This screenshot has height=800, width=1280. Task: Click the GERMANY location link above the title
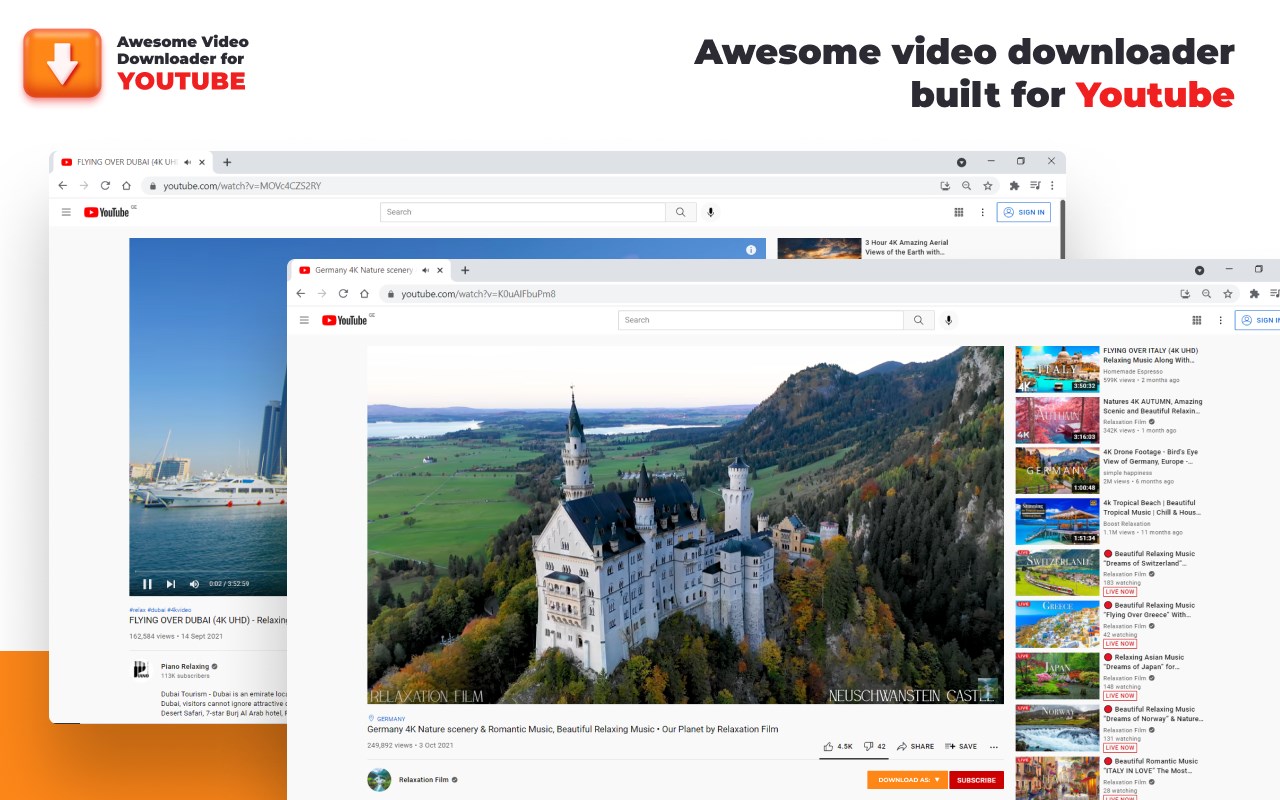[x=391, y=719]
